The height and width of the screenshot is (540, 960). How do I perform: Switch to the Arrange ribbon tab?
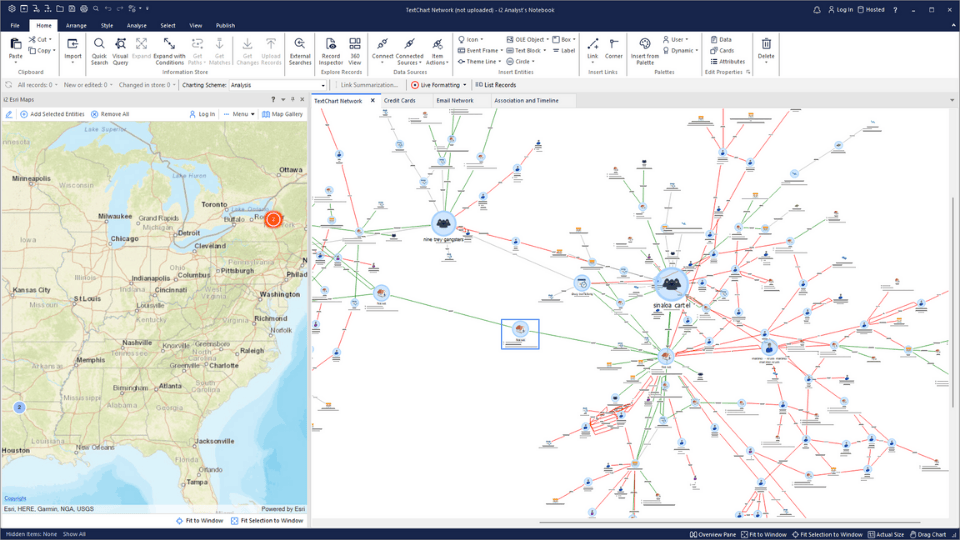click(76, 26)
